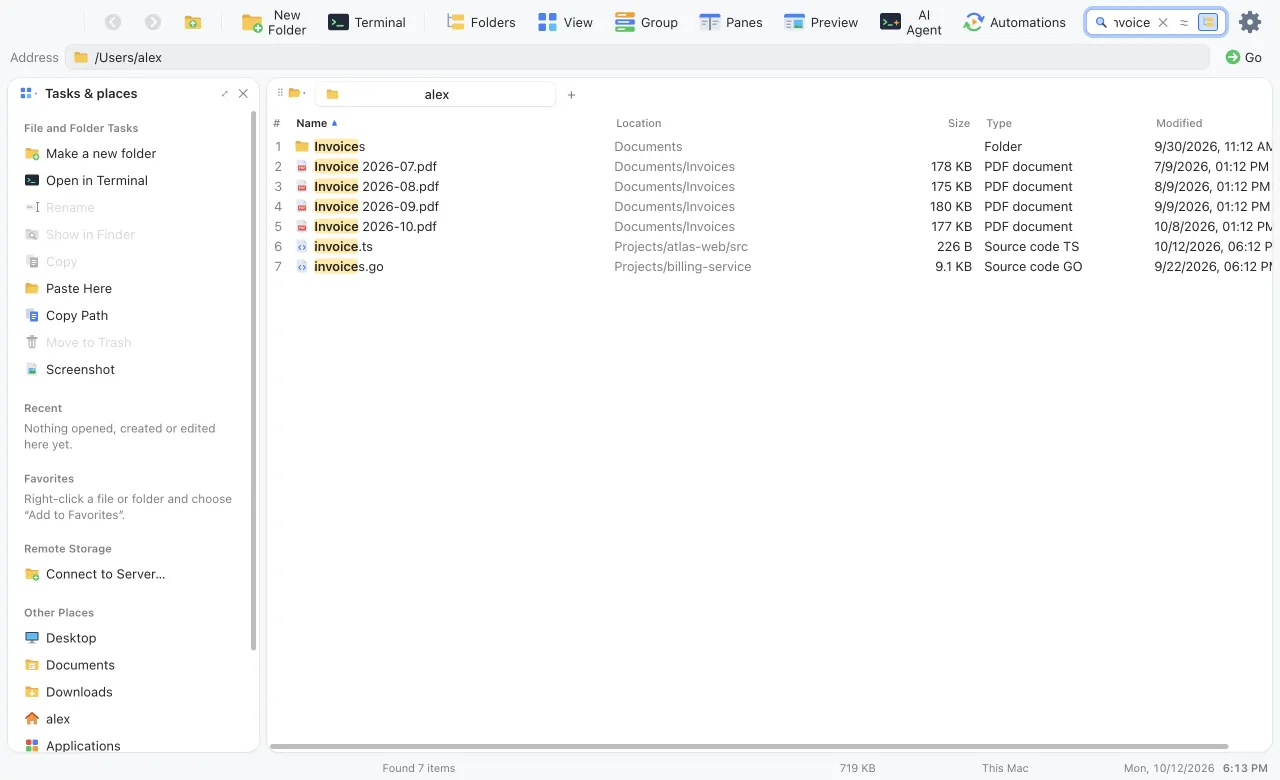Go forward with the right arrow button

click(153, 22)
